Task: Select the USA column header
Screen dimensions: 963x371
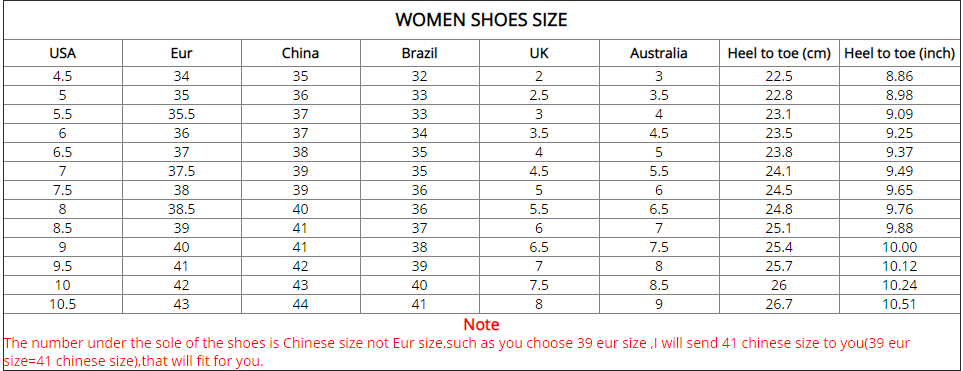Action: tap(63, 53)
